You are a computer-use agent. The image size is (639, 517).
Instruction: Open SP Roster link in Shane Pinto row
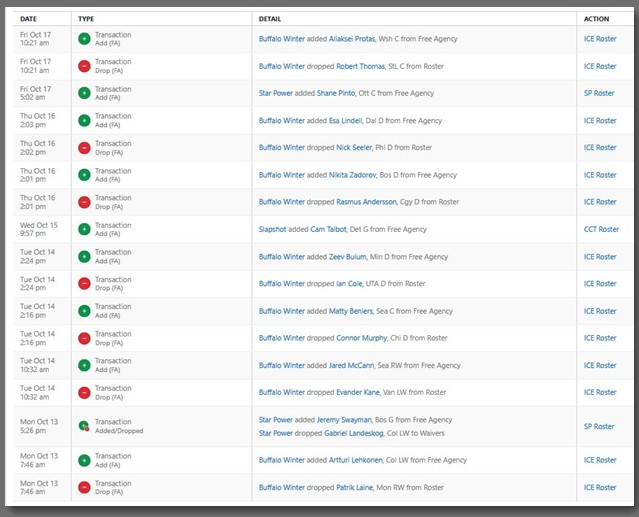click(599, 93)
